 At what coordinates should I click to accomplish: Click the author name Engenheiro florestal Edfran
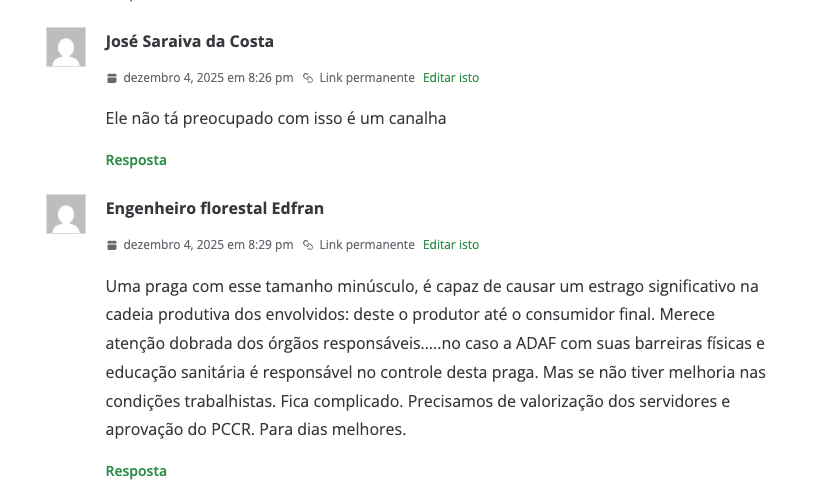[x=214, y=208]
